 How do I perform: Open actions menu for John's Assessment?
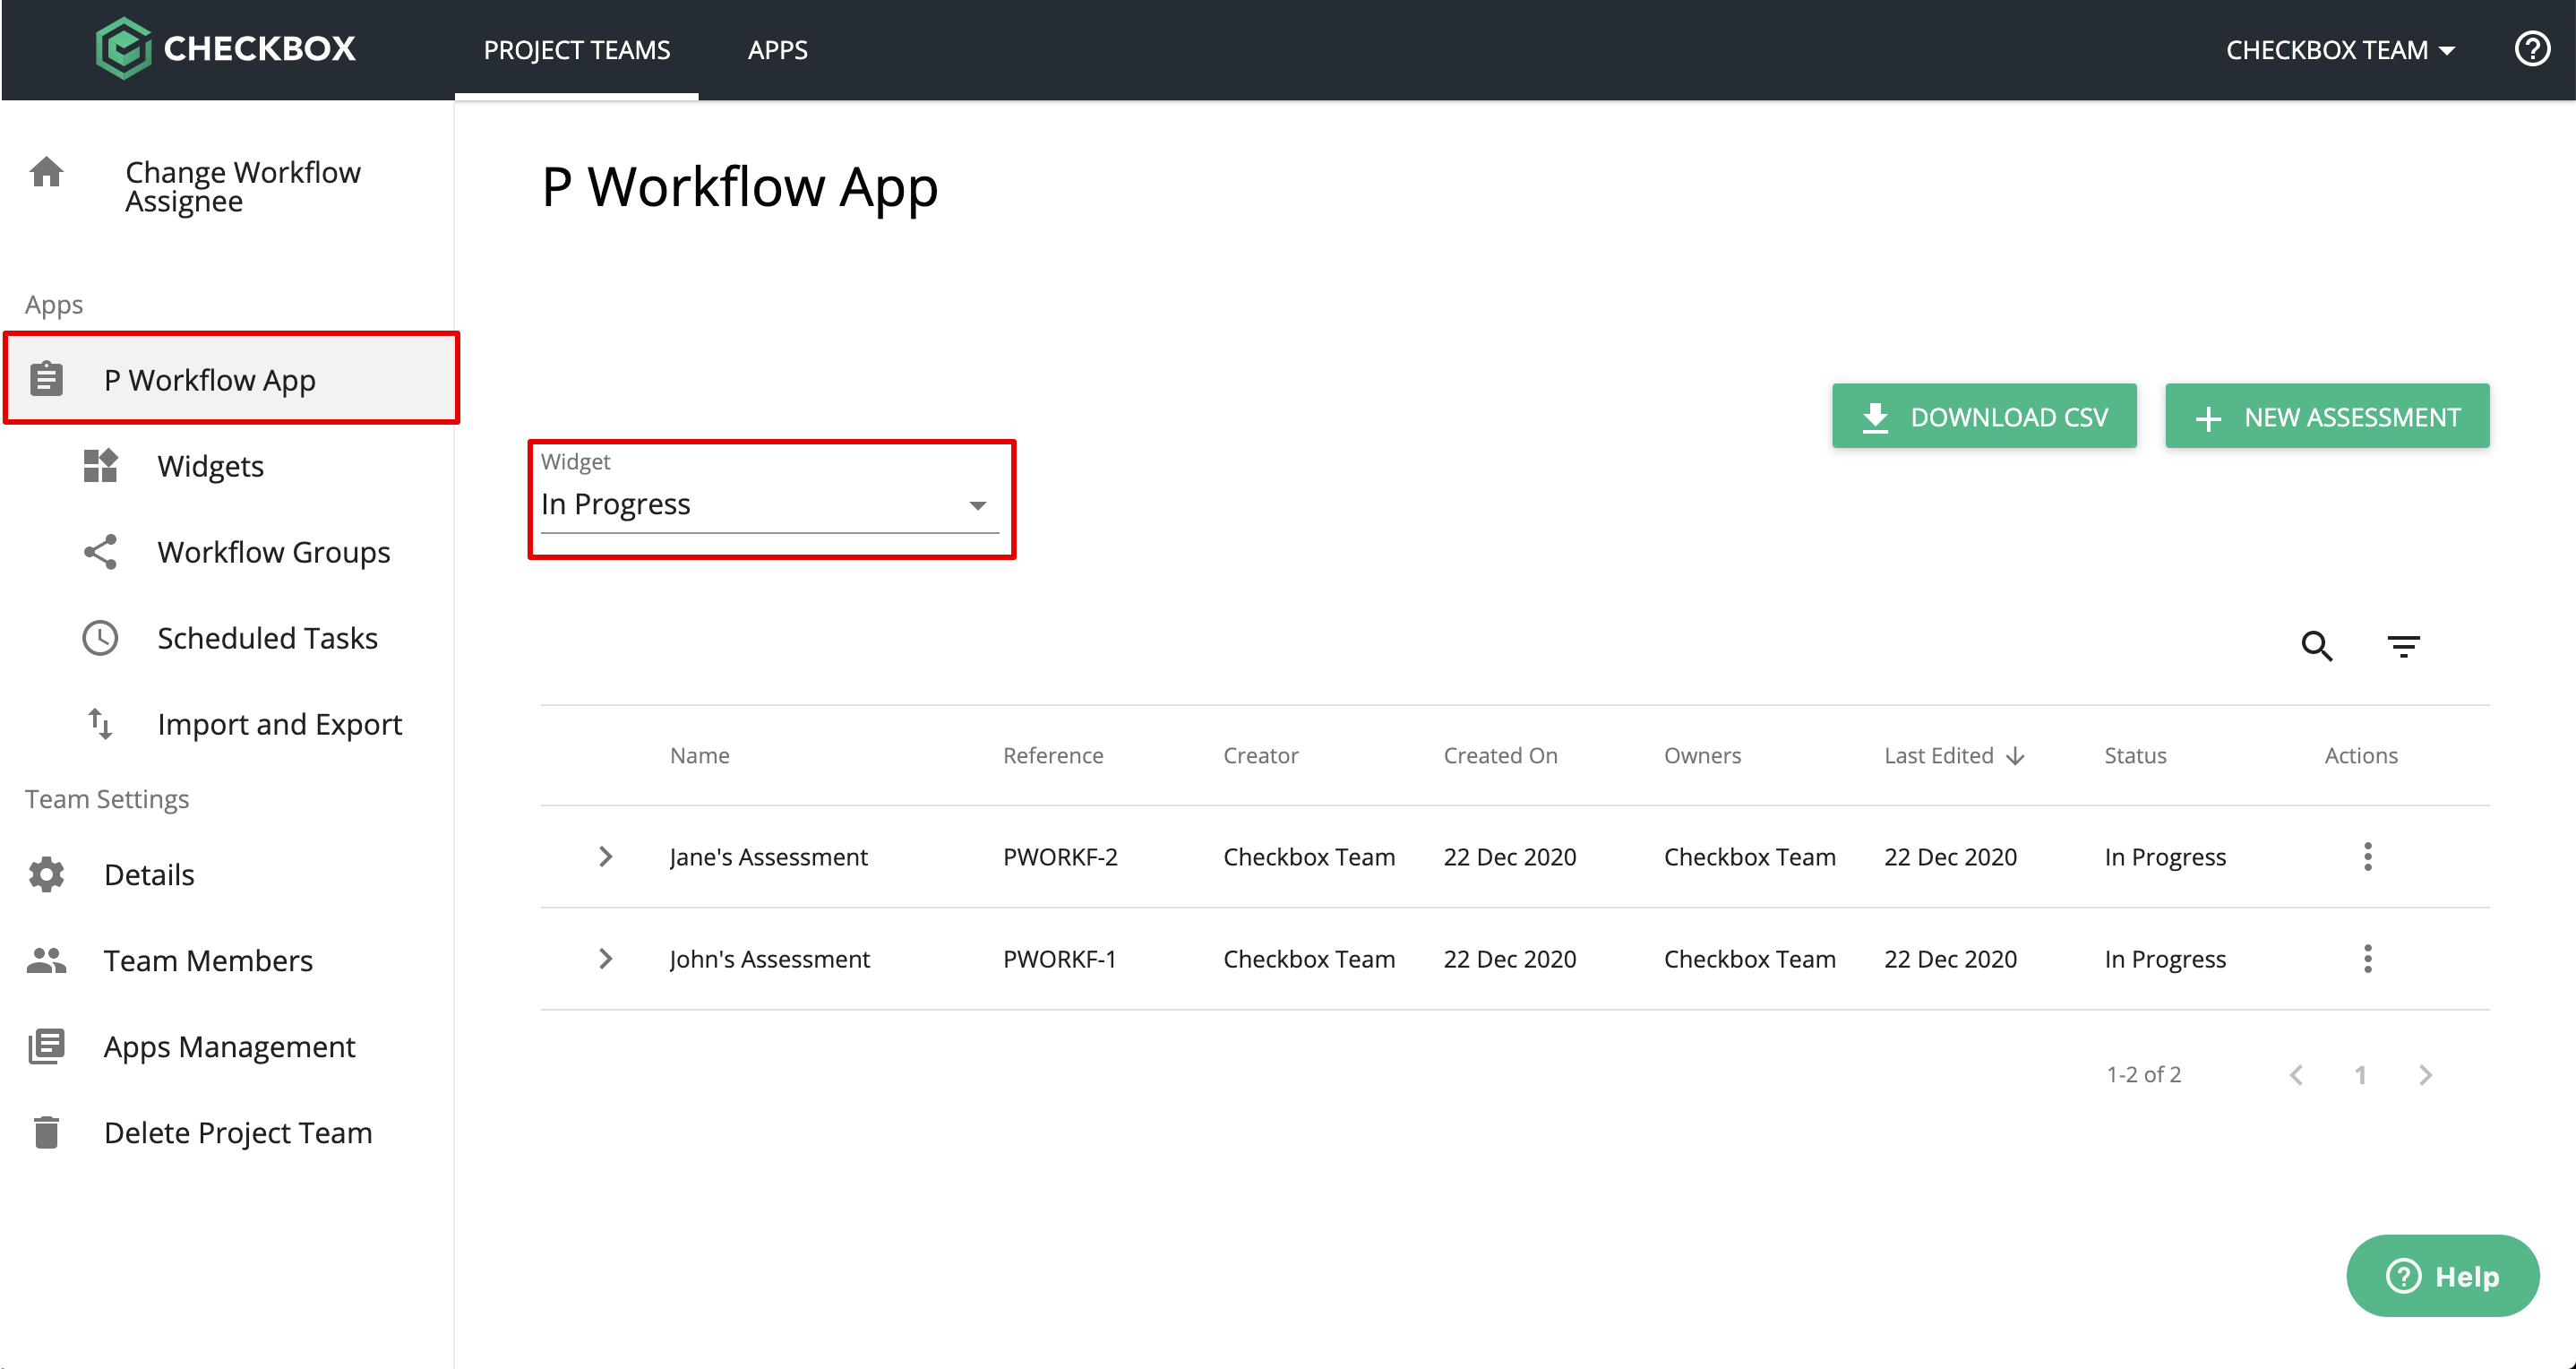pos(2367,959)
